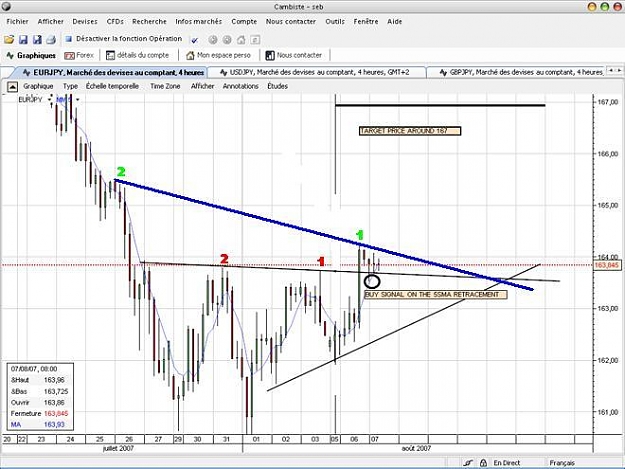
Task: Click the 167,00 price axis label
Action: [x=607, y=102]
